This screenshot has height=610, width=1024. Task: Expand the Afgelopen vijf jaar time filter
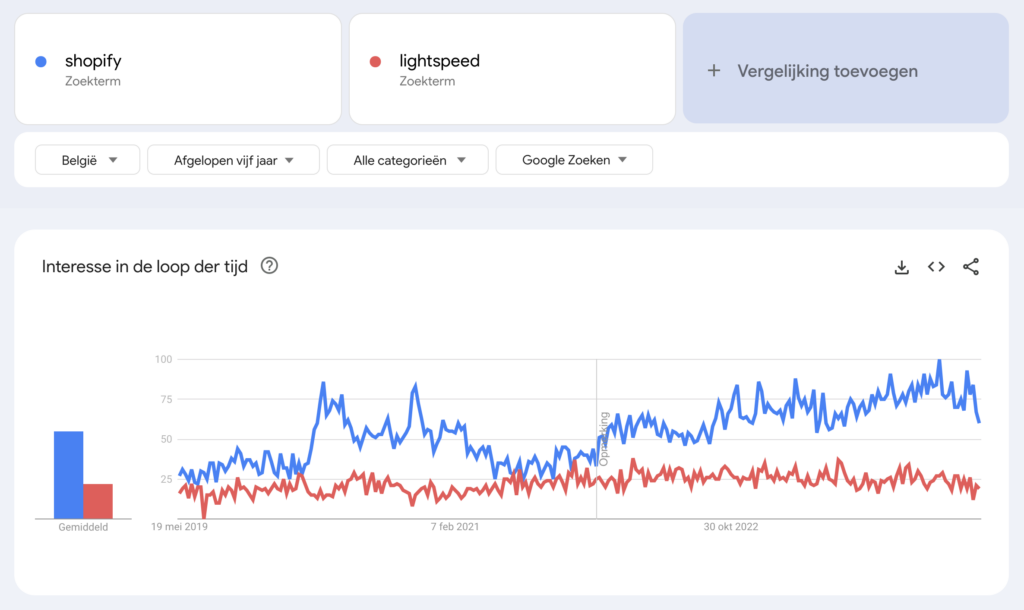coord(233,159)
